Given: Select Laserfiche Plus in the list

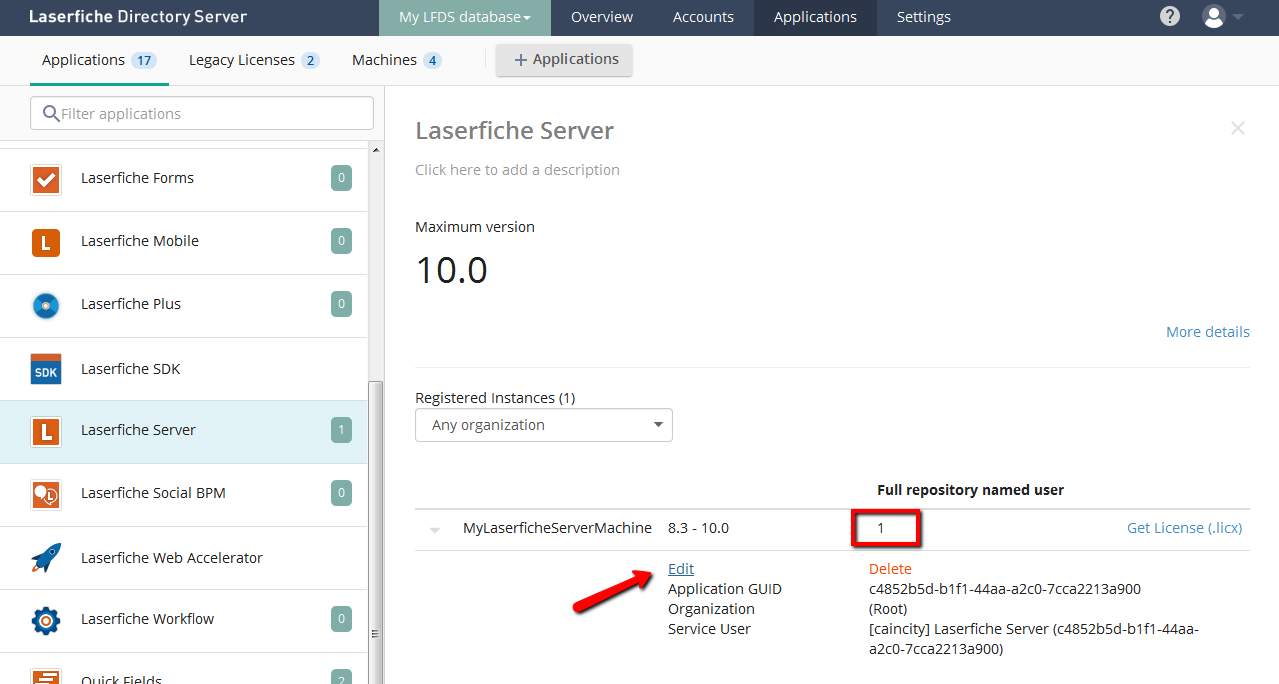Looking at the screenshot, I should click(184, 306).
